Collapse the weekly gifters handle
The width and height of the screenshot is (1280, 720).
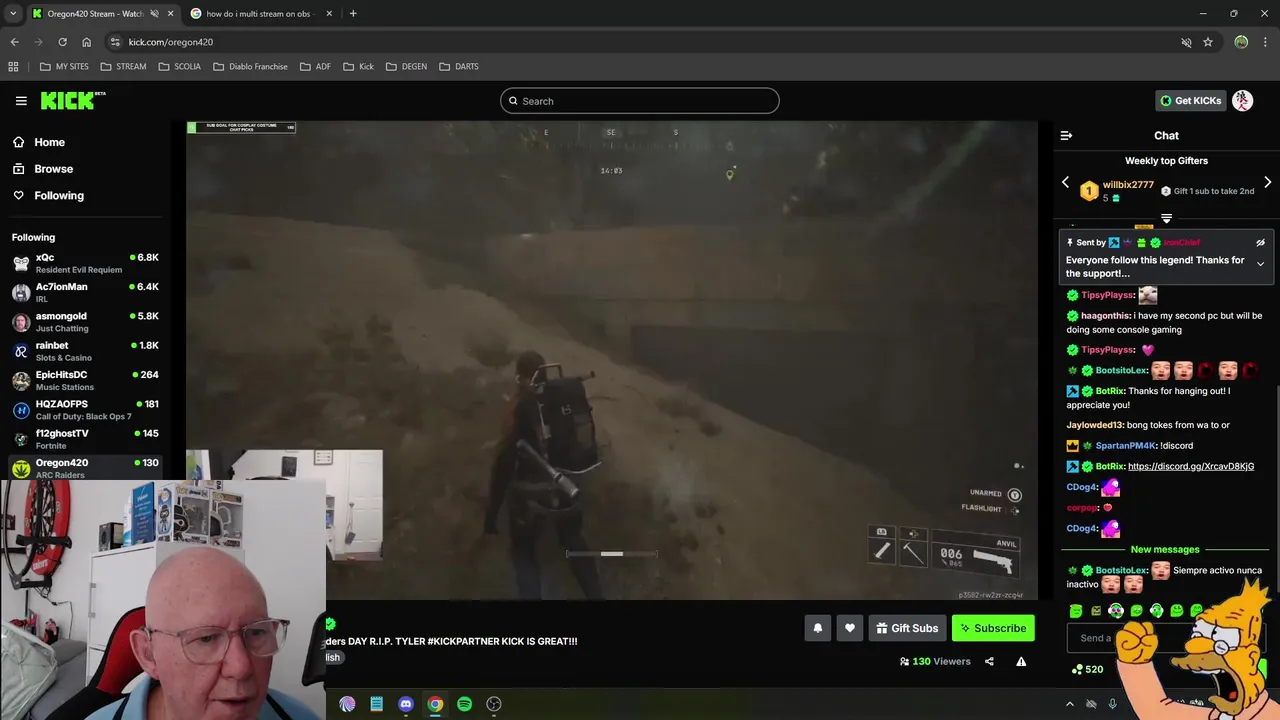[x=1166, y=218]
